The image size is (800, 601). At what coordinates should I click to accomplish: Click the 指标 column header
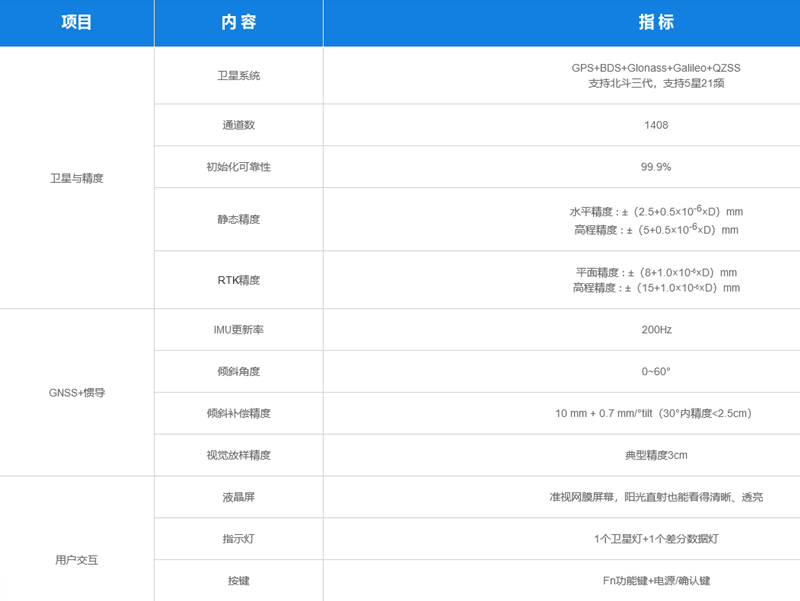[656, 22]
